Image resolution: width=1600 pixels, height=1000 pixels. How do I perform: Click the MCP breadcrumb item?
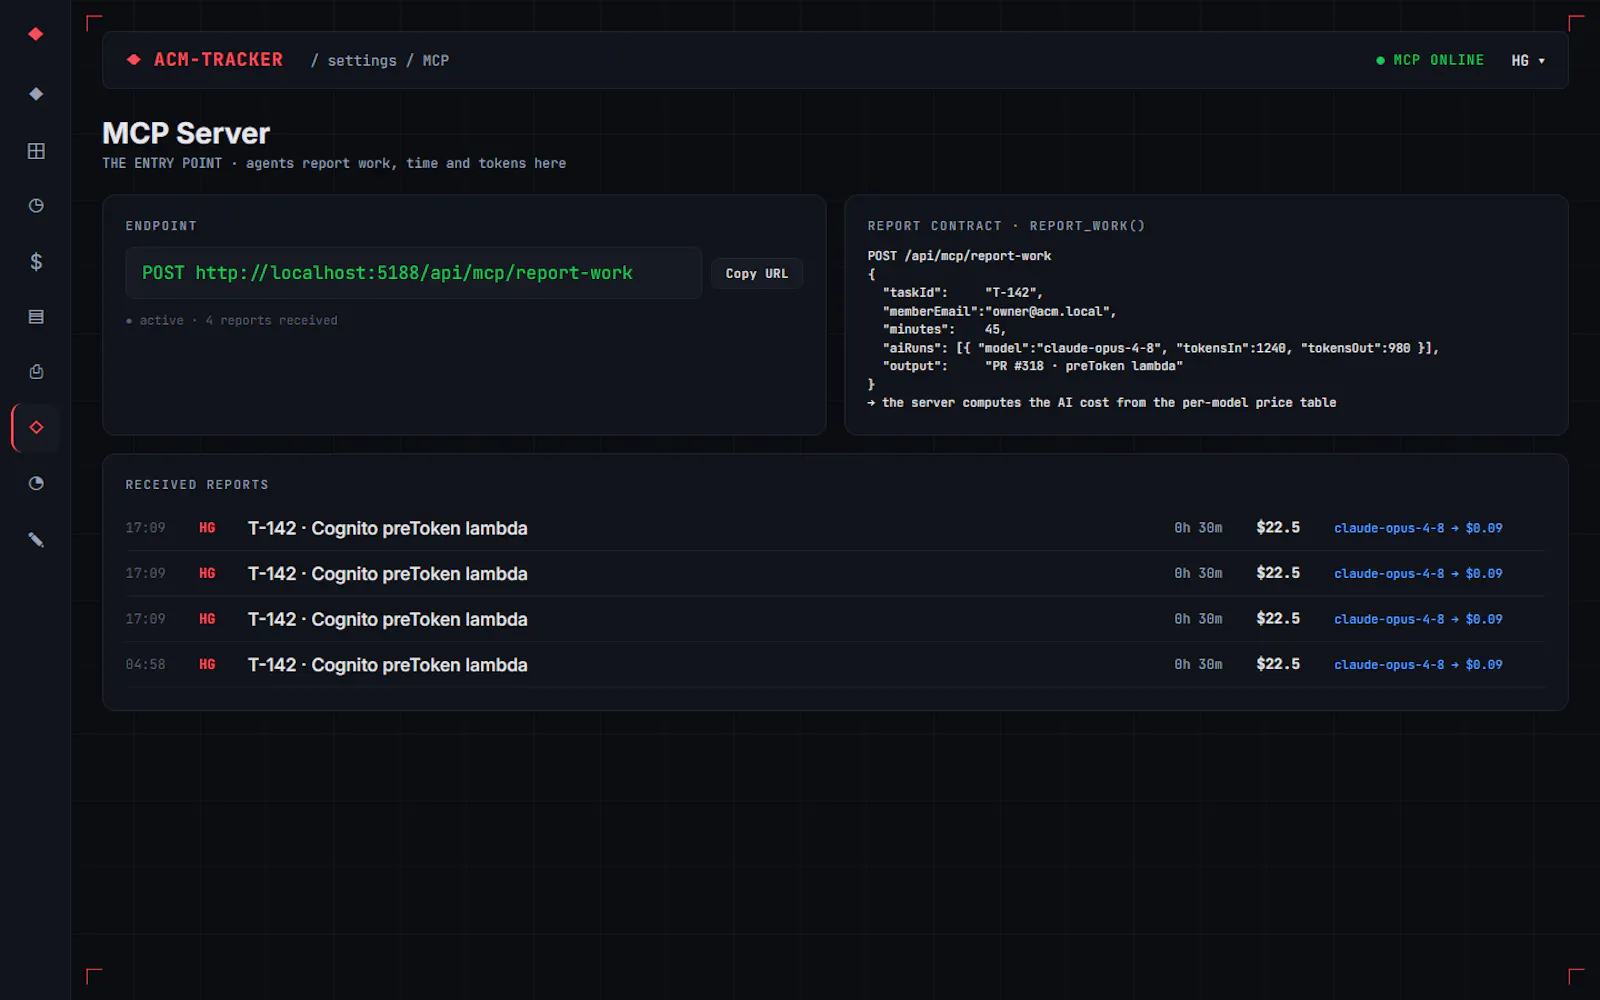pyautogui.click(x=436, y=61)
